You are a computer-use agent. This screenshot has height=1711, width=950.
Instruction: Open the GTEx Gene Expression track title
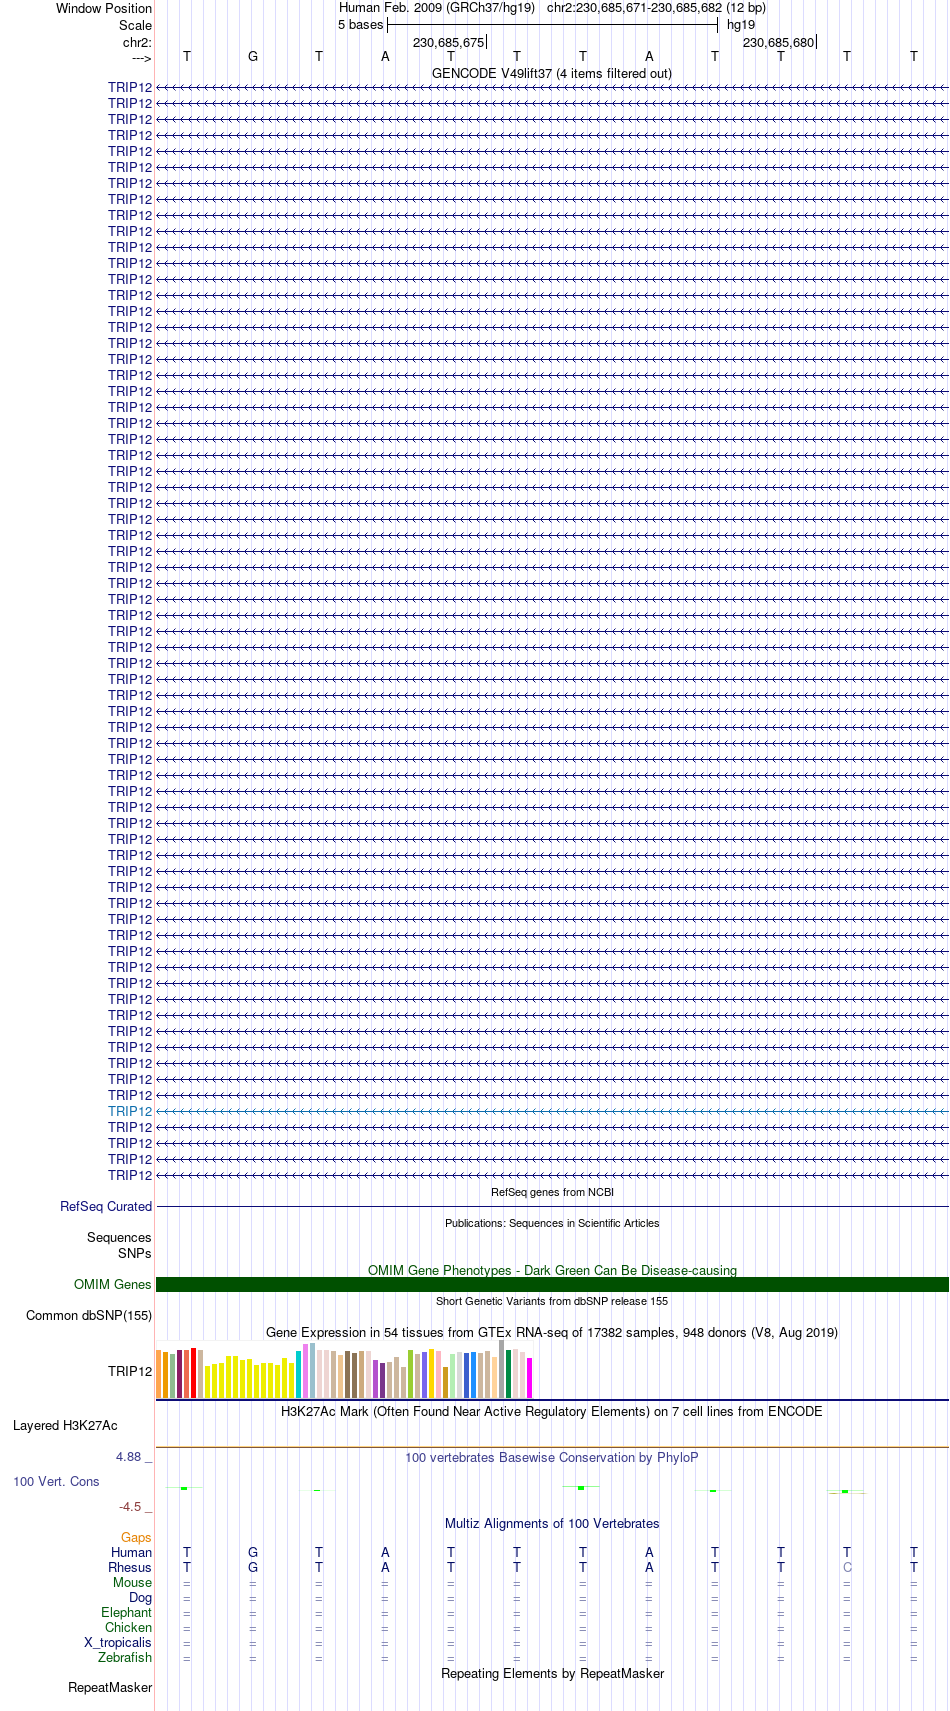(x=552, y=1332)
